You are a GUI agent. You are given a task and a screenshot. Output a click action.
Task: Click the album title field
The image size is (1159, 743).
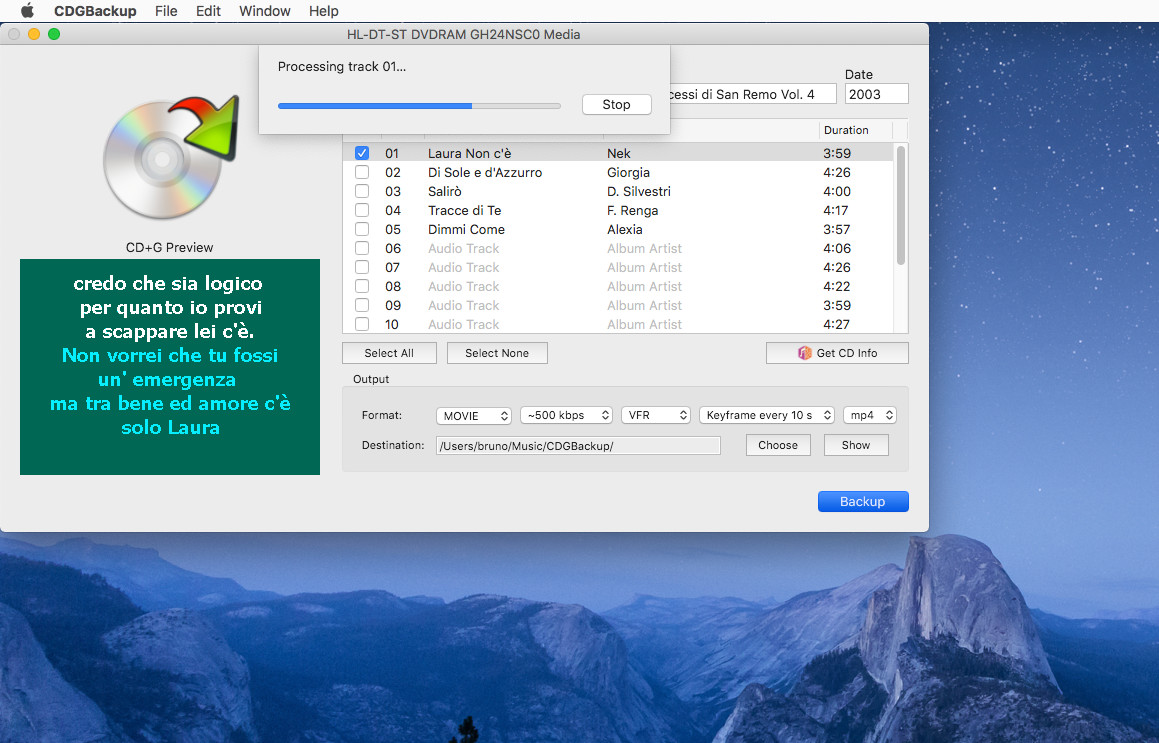point(752,94)
